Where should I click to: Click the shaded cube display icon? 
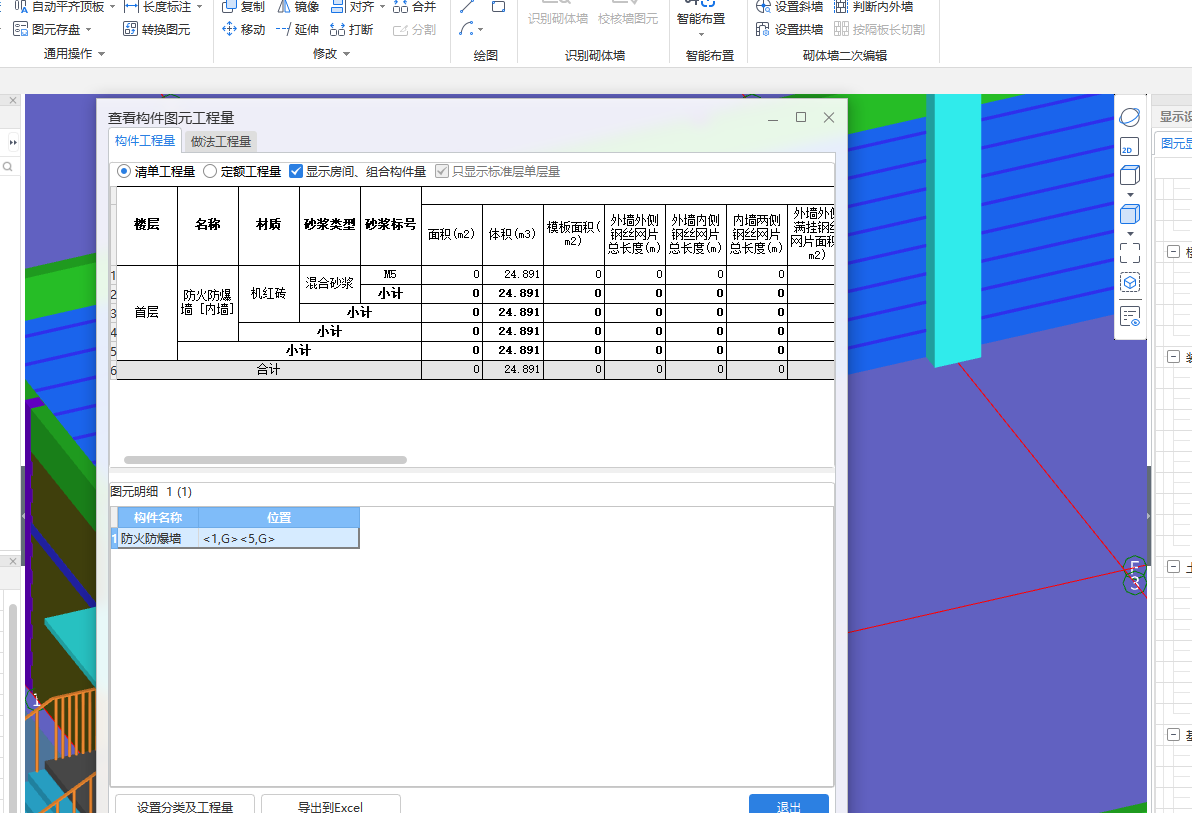click(x=1130, y=214)
